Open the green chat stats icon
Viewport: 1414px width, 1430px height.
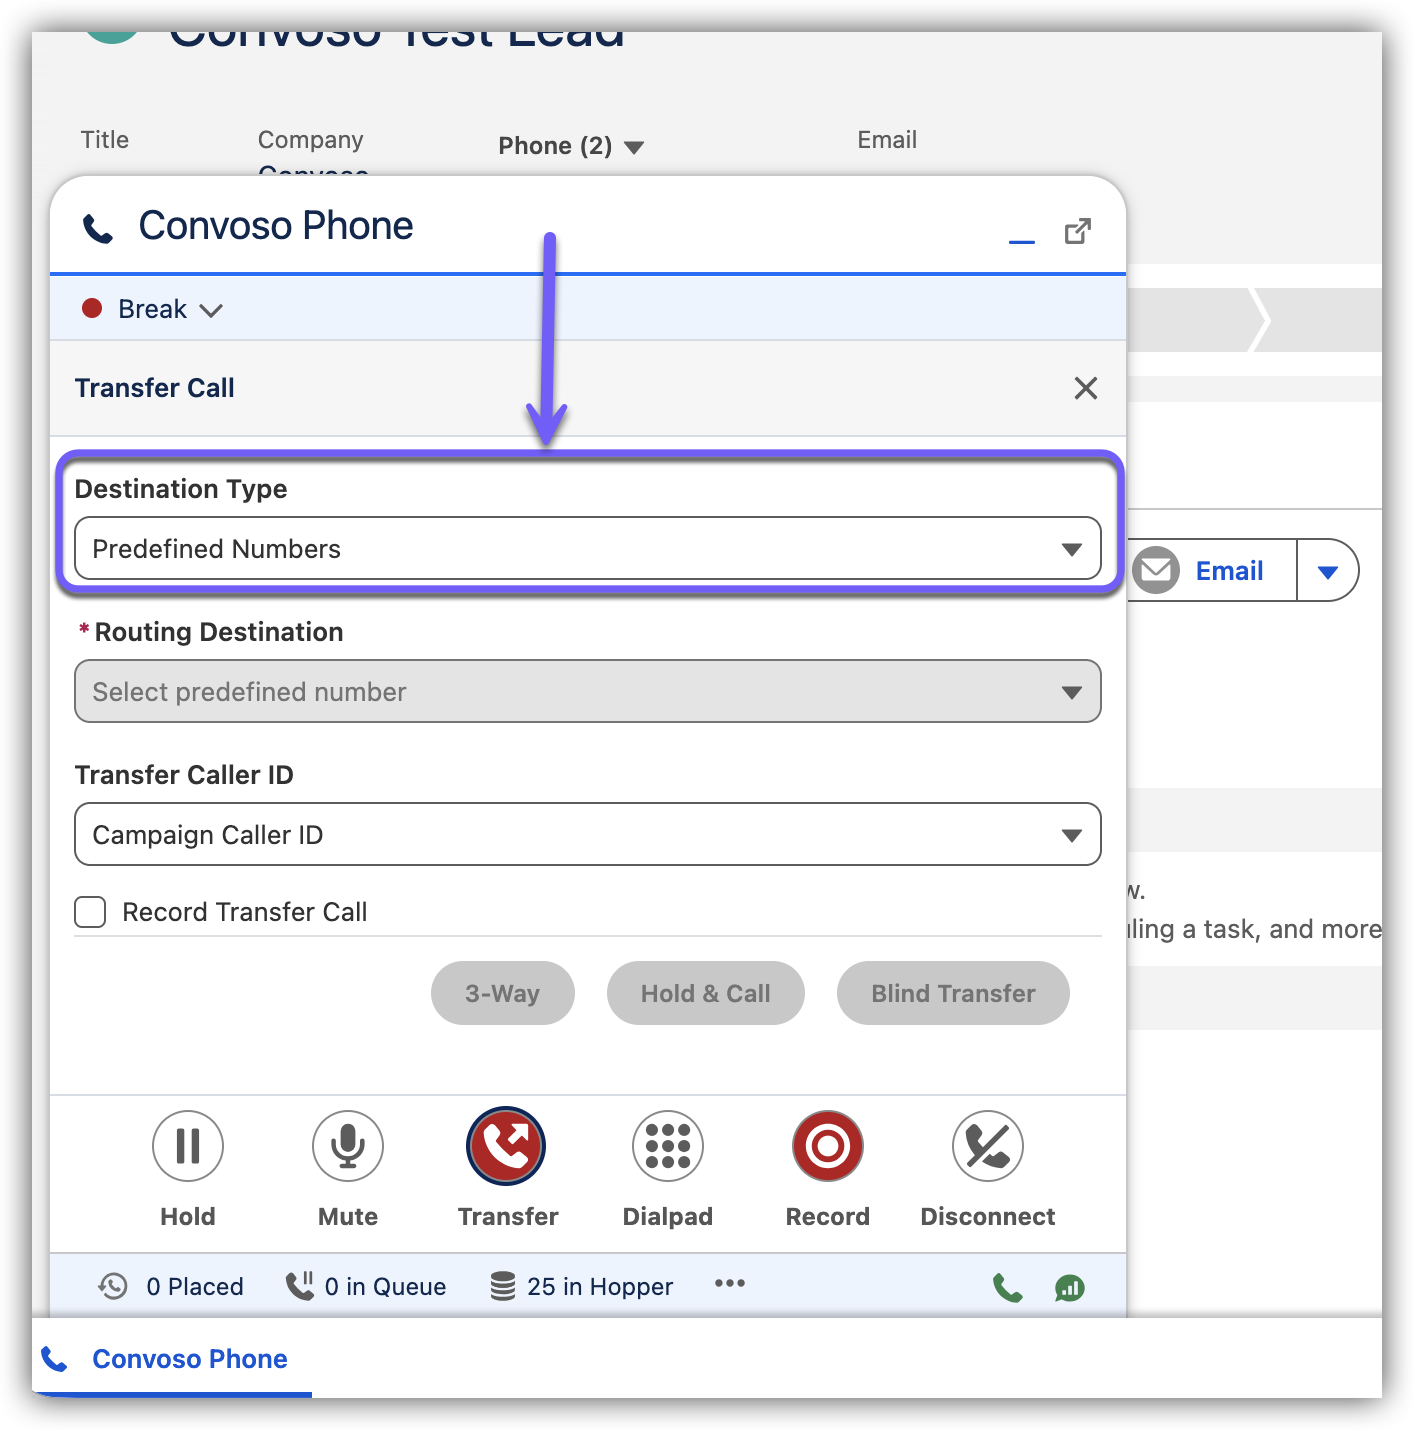coord(1069,1288)
